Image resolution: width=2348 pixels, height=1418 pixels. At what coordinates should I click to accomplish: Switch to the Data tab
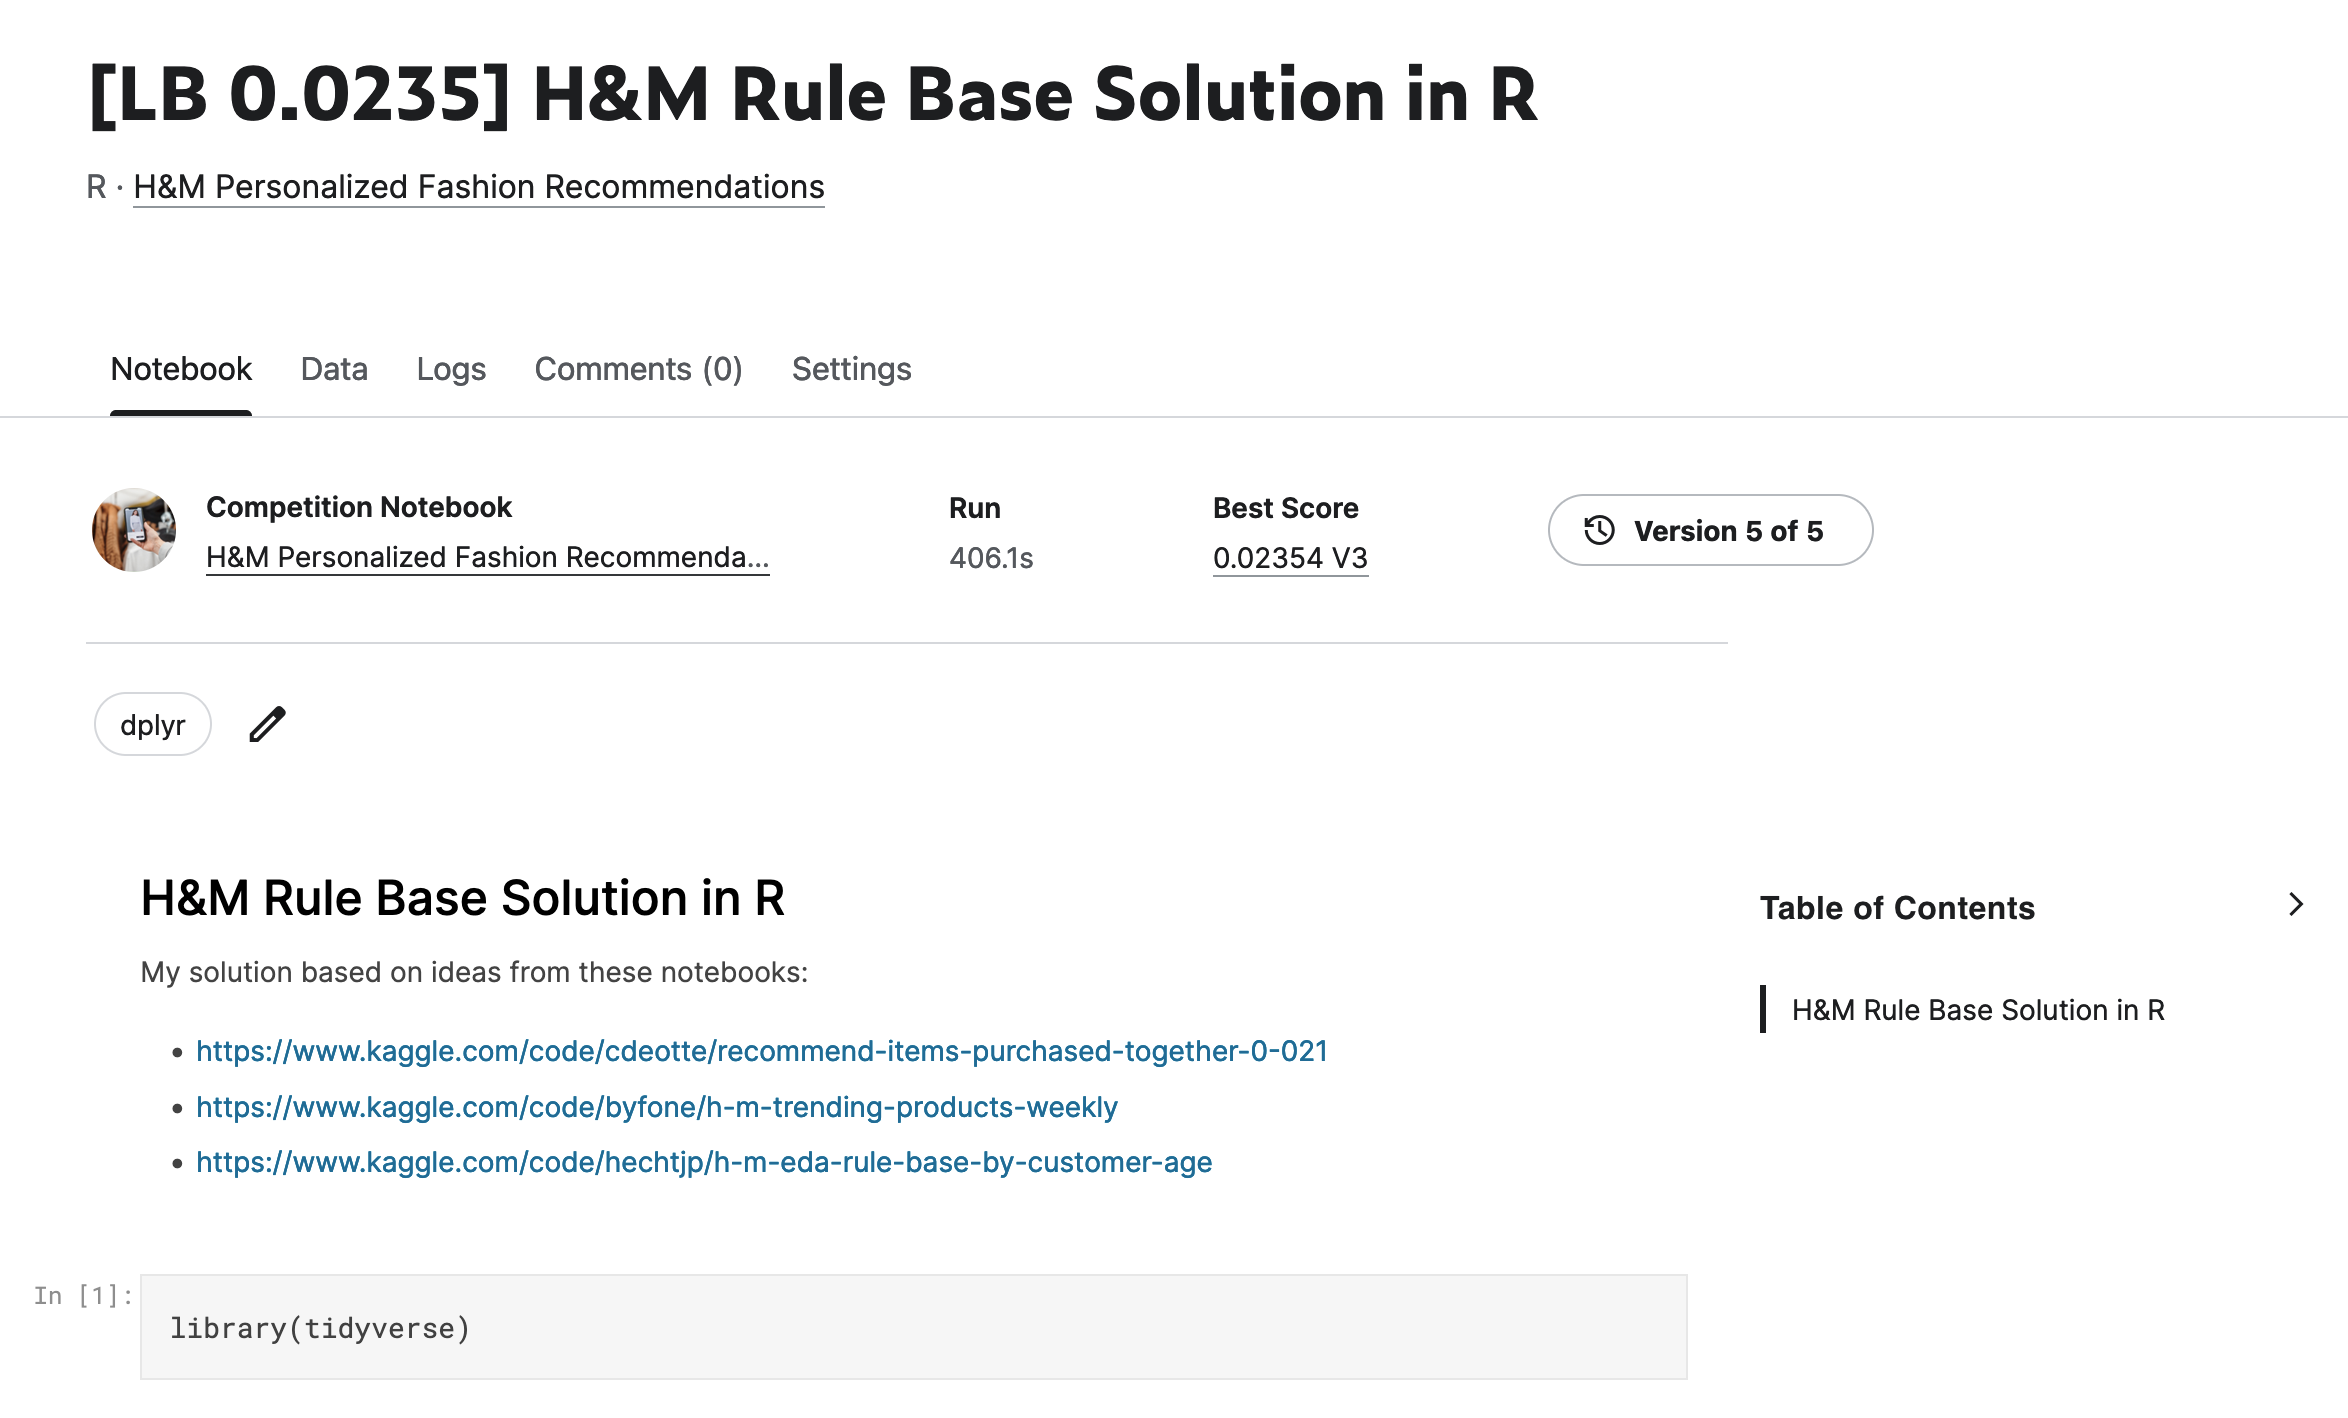pyautogui.click(x=334, y=369)
